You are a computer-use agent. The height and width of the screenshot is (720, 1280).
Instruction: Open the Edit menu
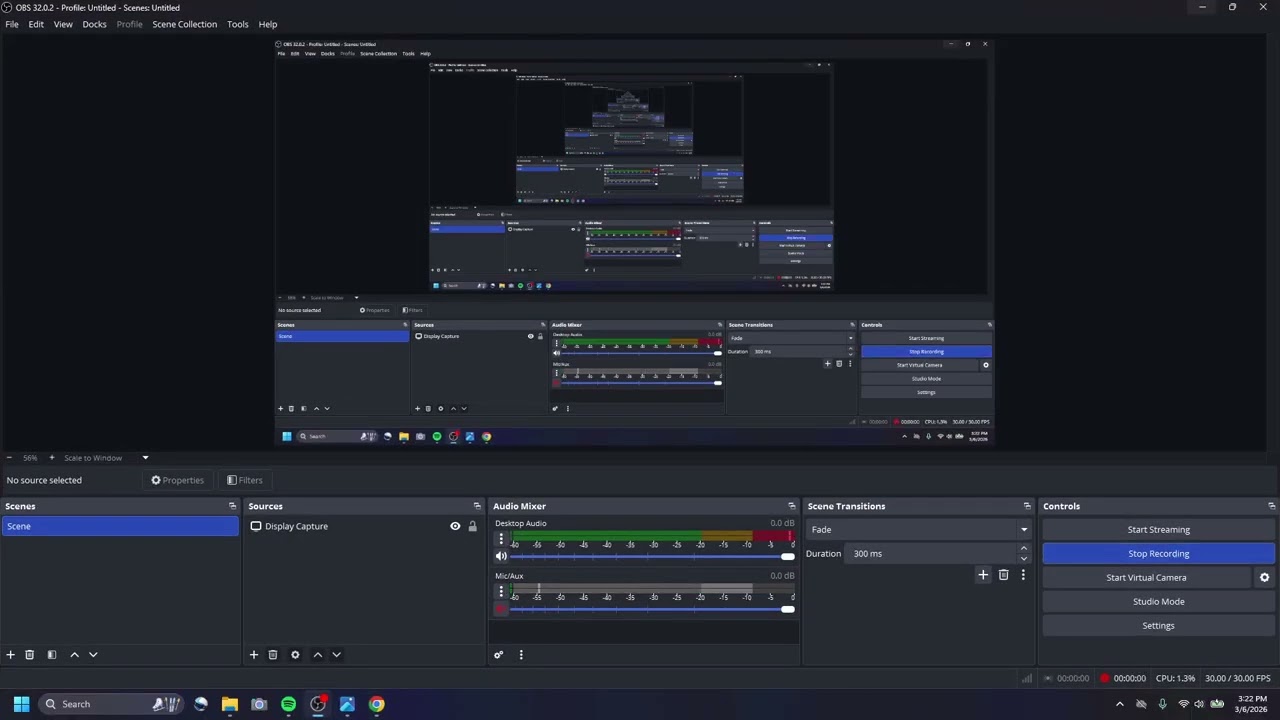point(36,24)
